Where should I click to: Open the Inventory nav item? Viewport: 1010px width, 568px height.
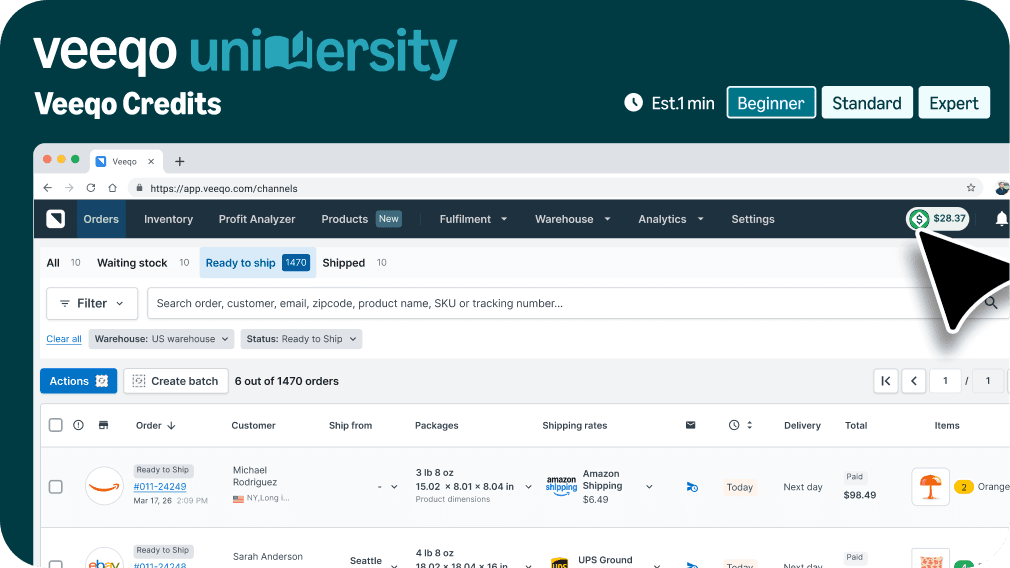click(x=168, y=219)
